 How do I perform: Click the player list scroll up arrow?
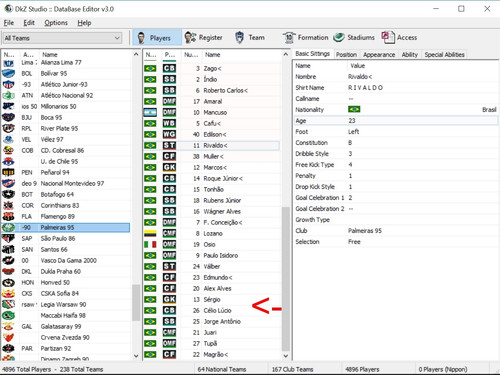click(x=286, y=54)
